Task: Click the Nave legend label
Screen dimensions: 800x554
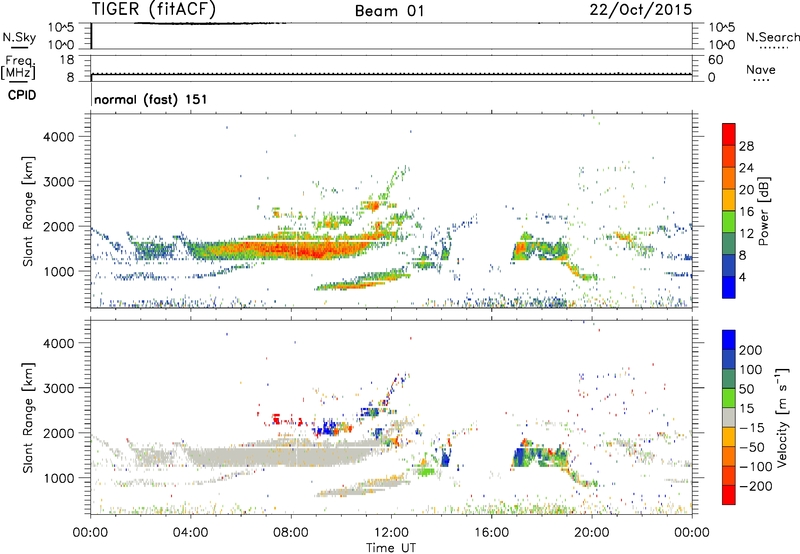Action: (x=761, y=69)
